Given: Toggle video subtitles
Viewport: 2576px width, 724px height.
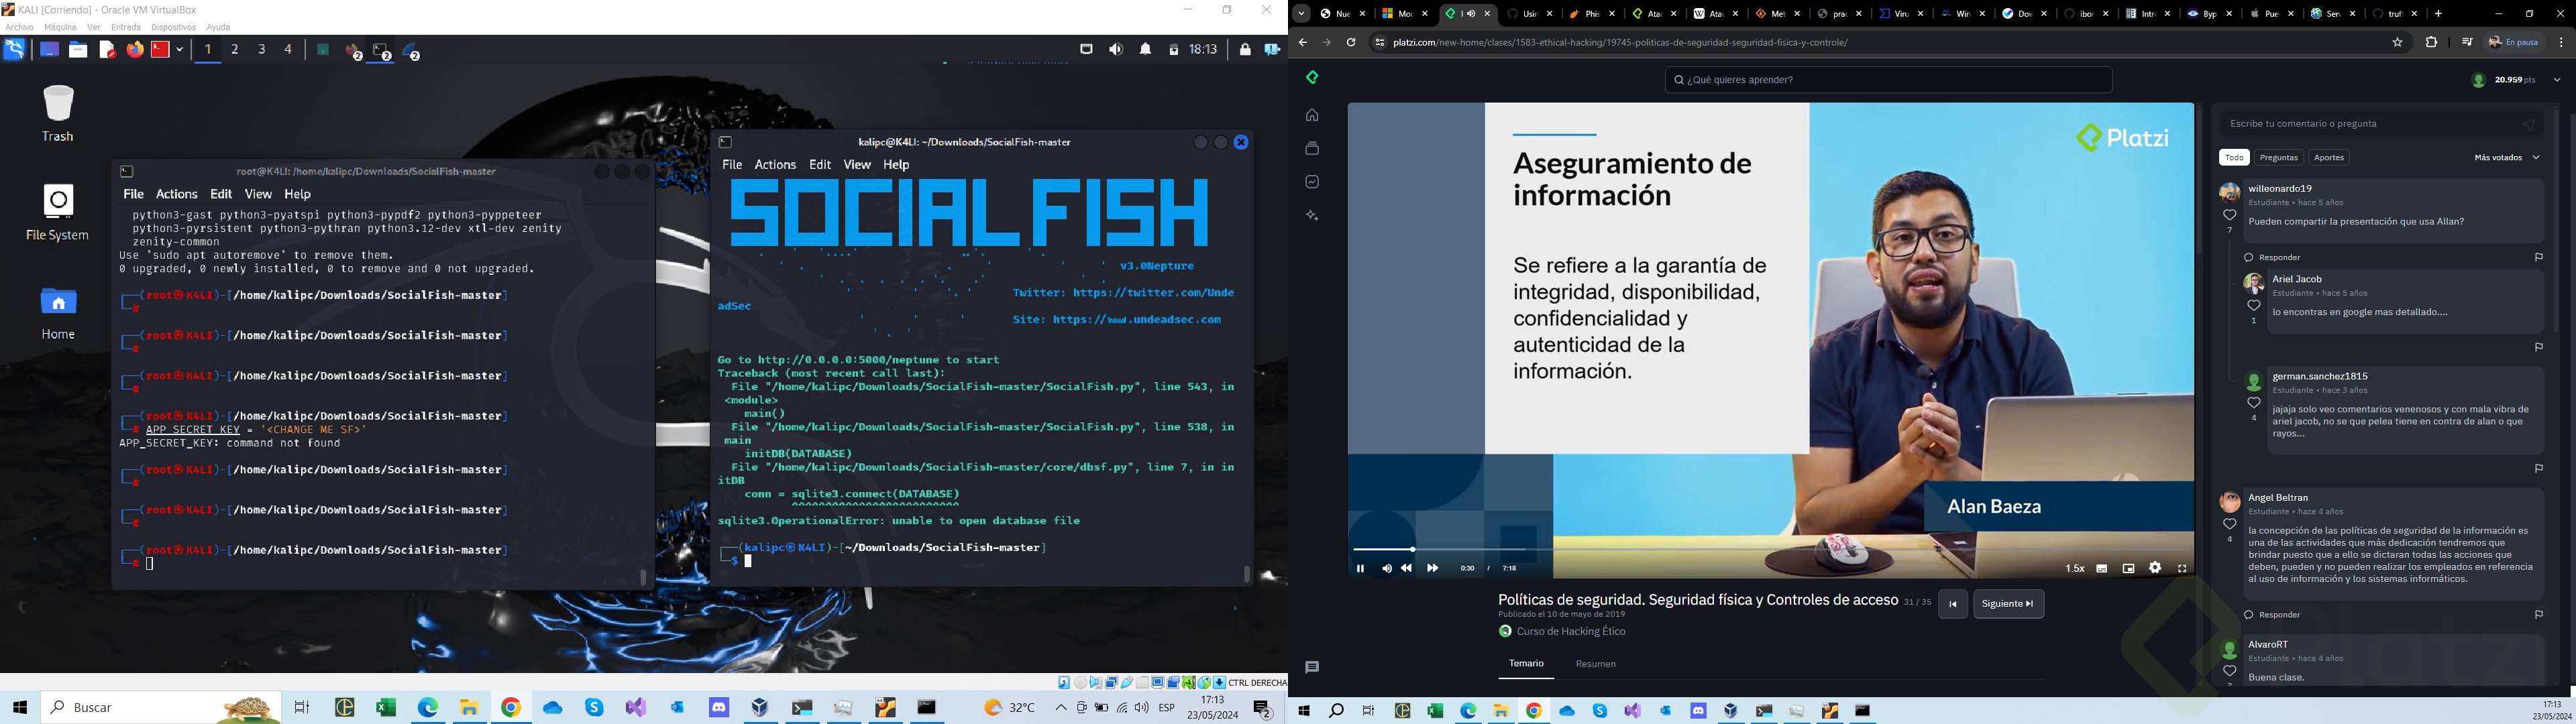Looking at the screenshot, I should (2102, 568).
